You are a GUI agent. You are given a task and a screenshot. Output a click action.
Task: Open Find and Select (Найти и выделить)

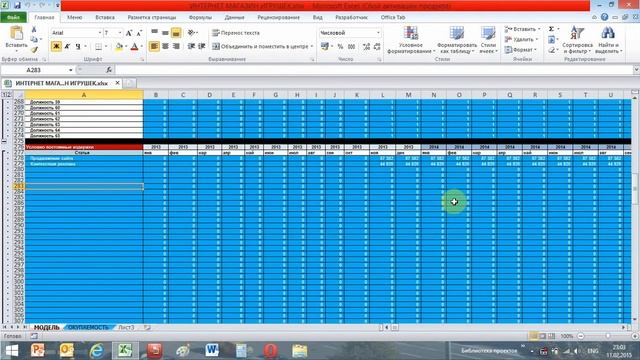click(608, 40)
